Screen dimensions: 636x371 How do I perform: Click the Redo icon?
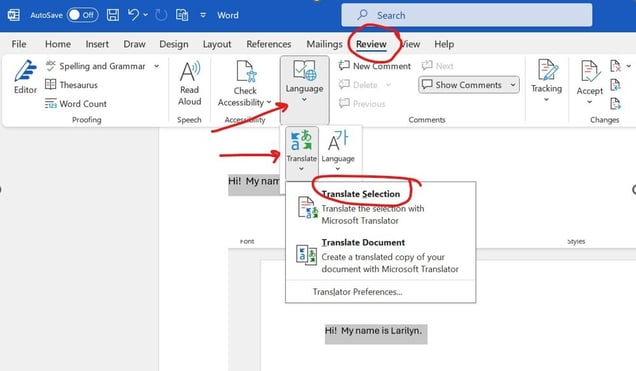(161, 15)
